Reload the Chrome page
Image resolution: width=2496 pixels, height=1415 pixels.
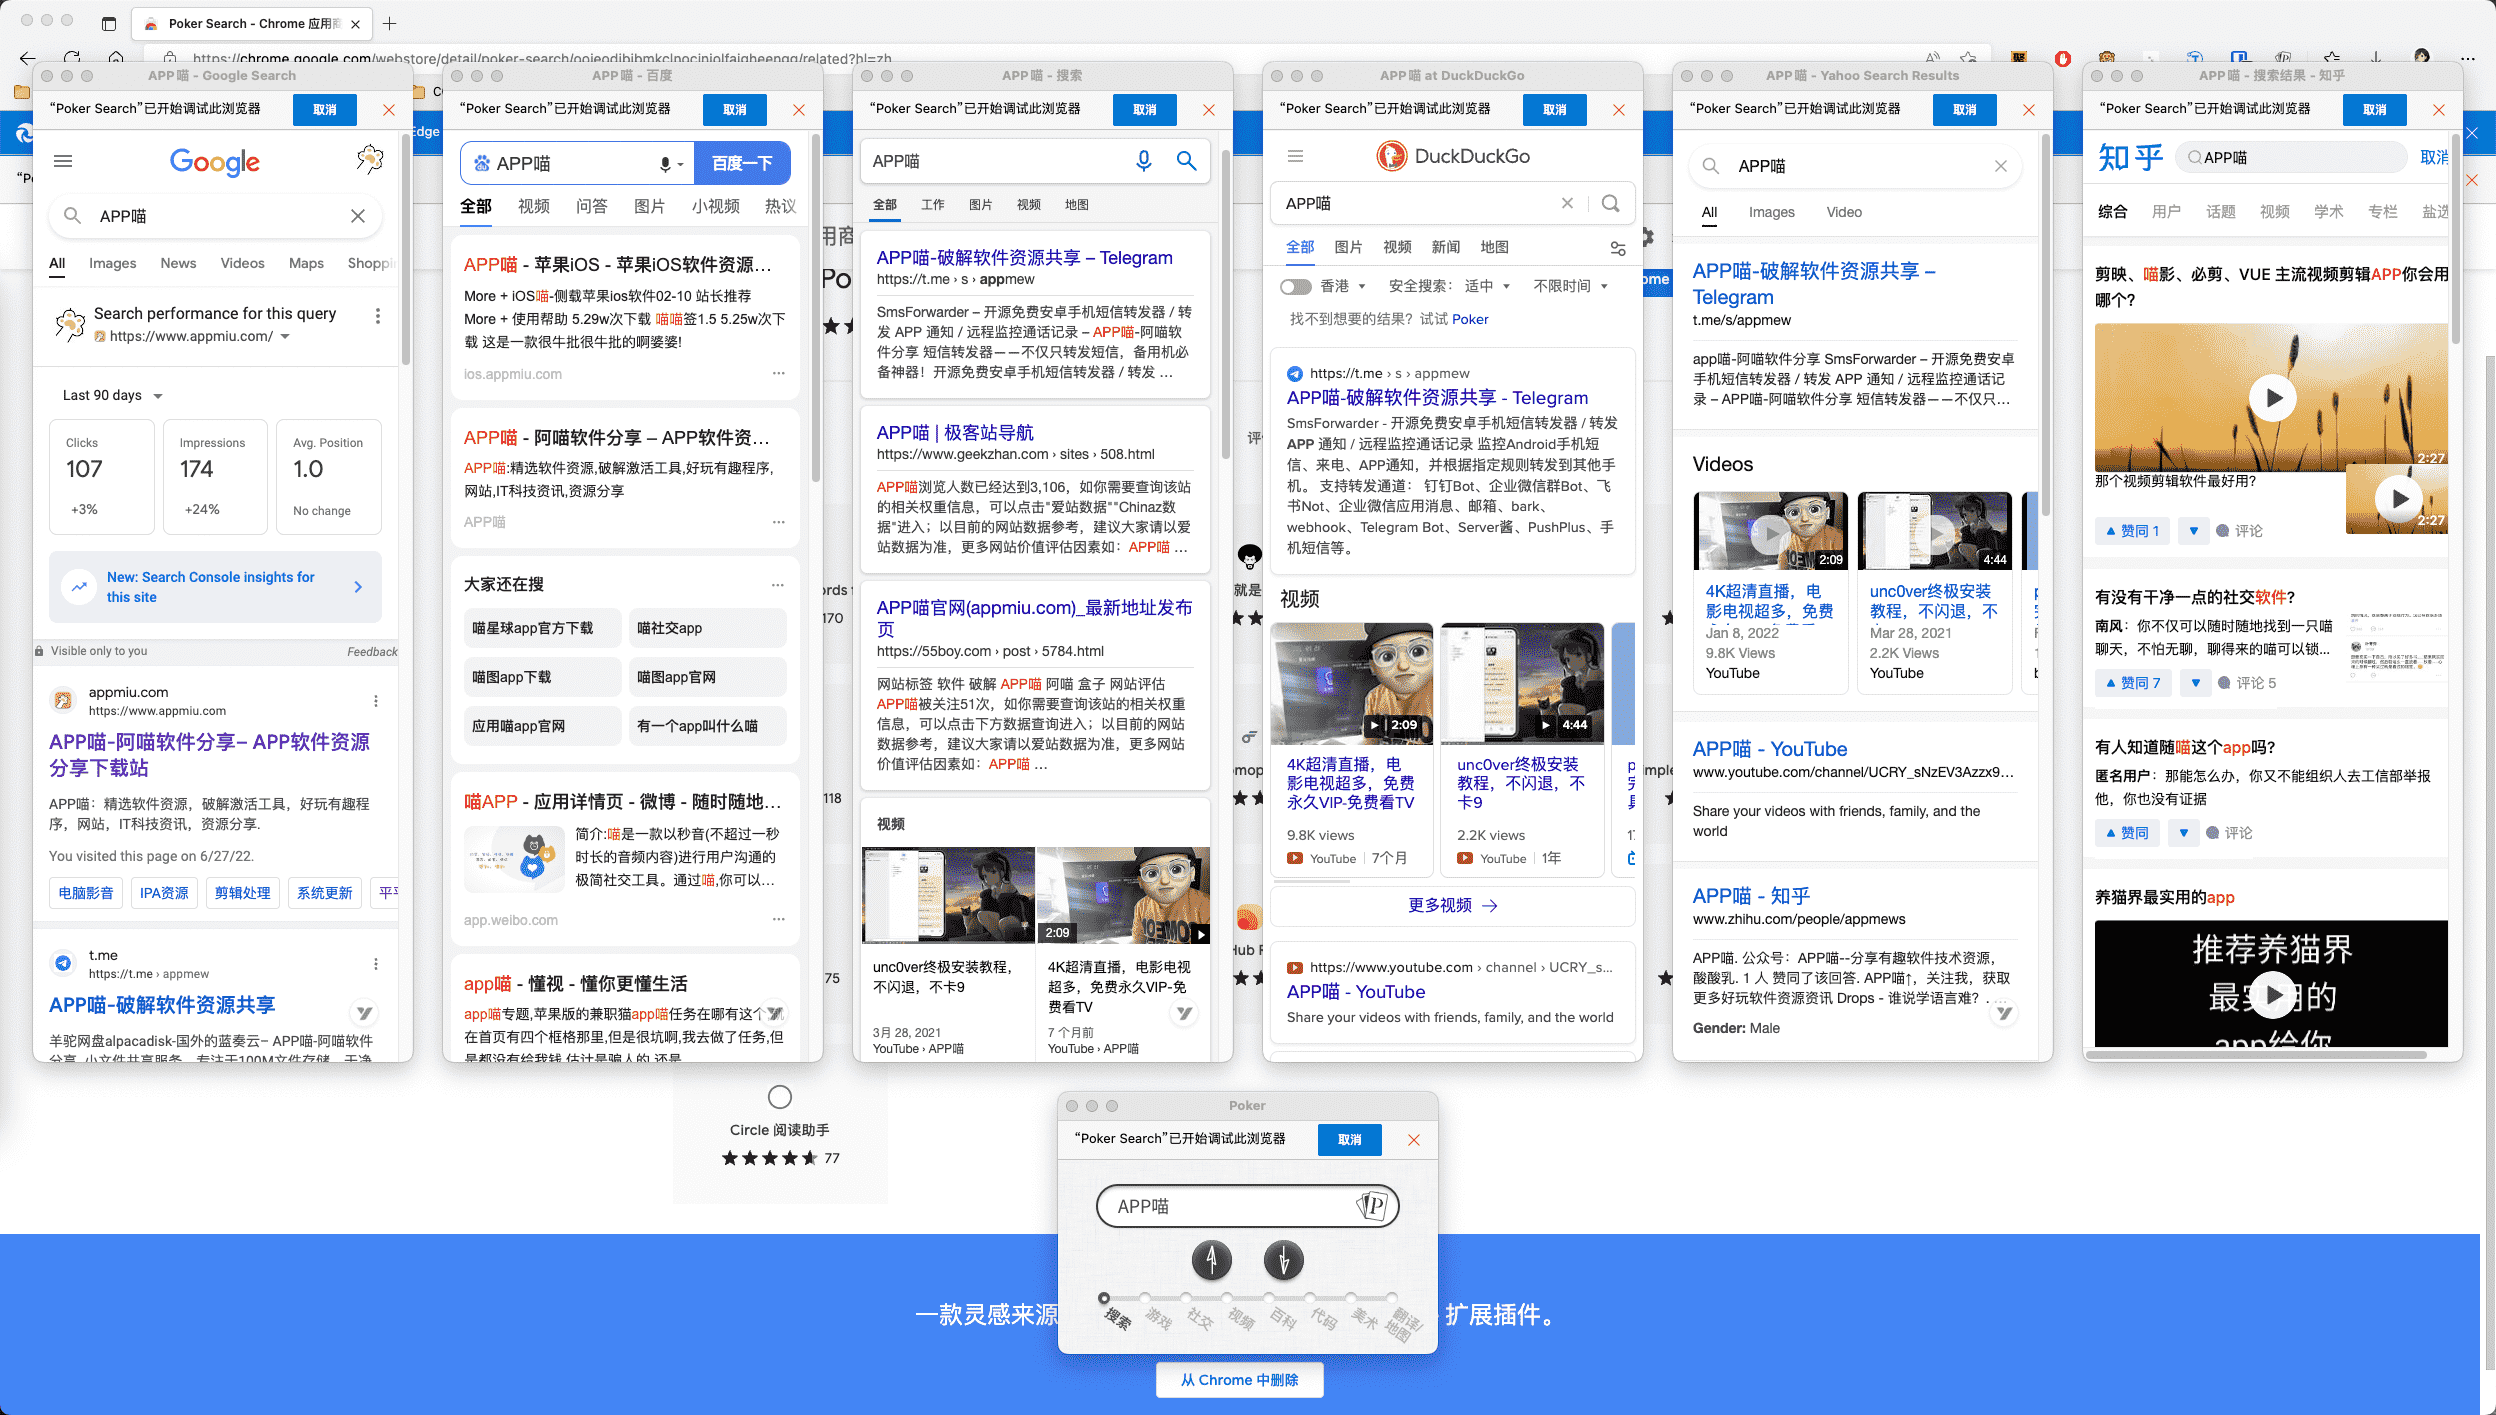point(72,58)
